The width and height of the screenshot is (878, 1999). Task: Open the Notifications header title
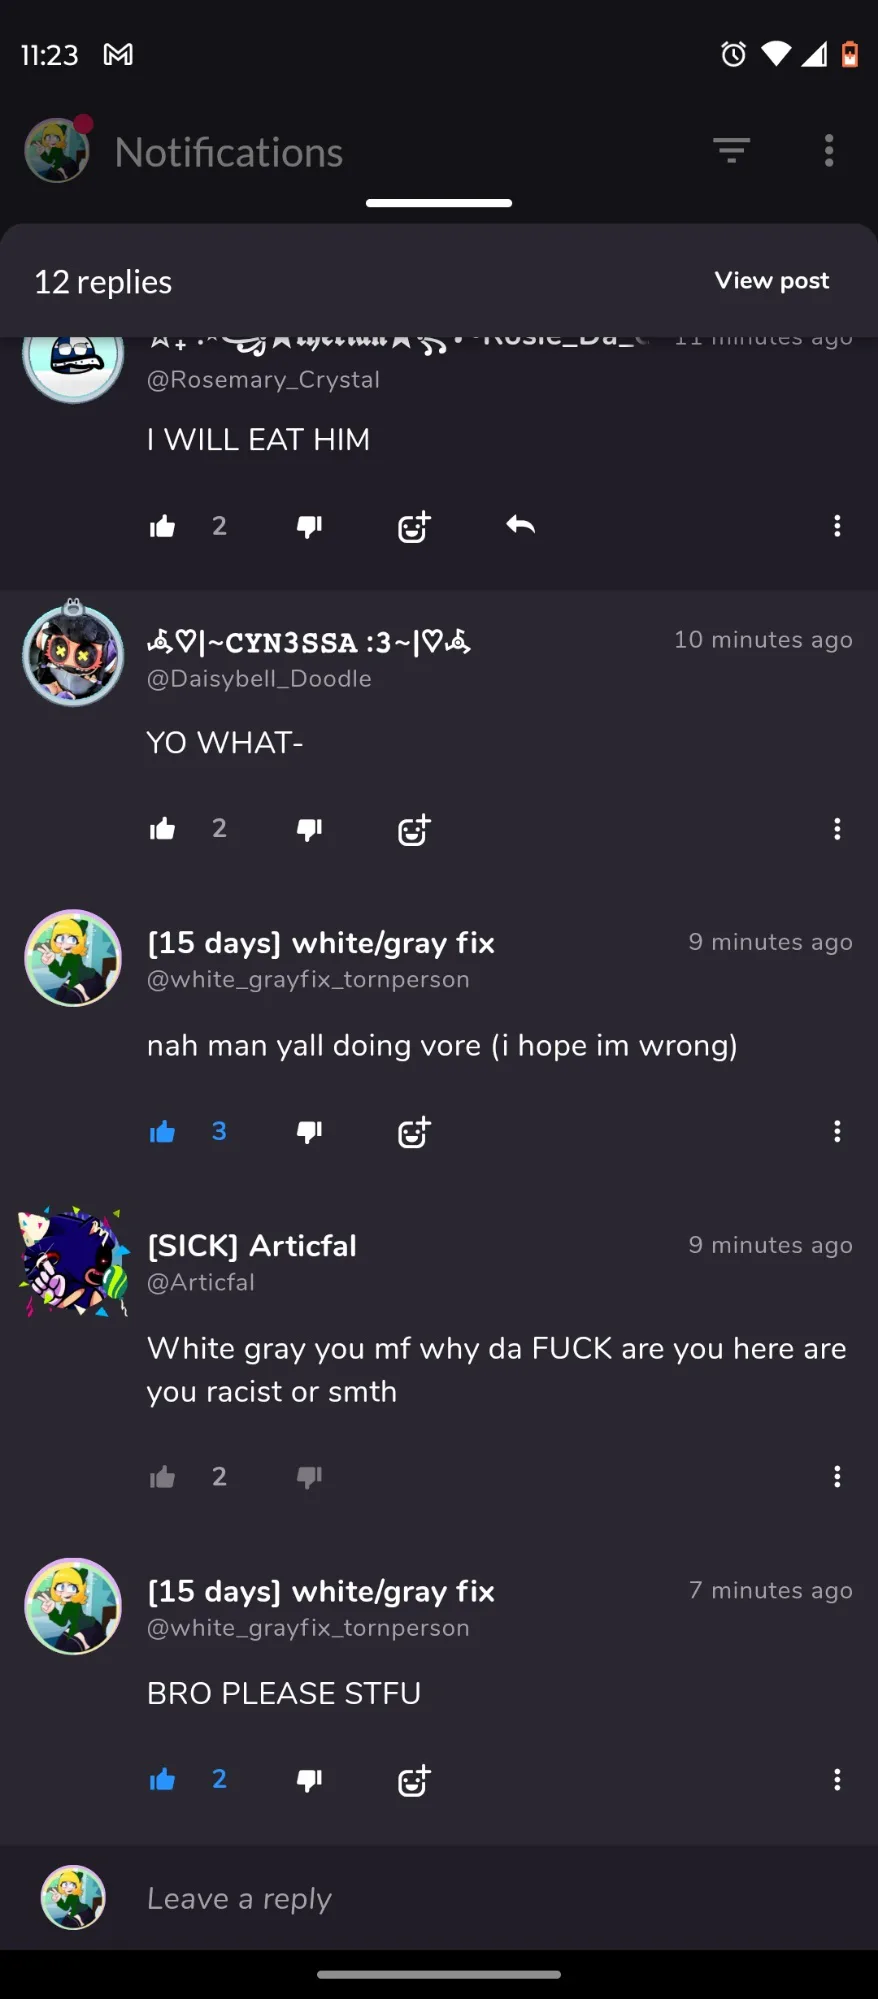point(229,152)
